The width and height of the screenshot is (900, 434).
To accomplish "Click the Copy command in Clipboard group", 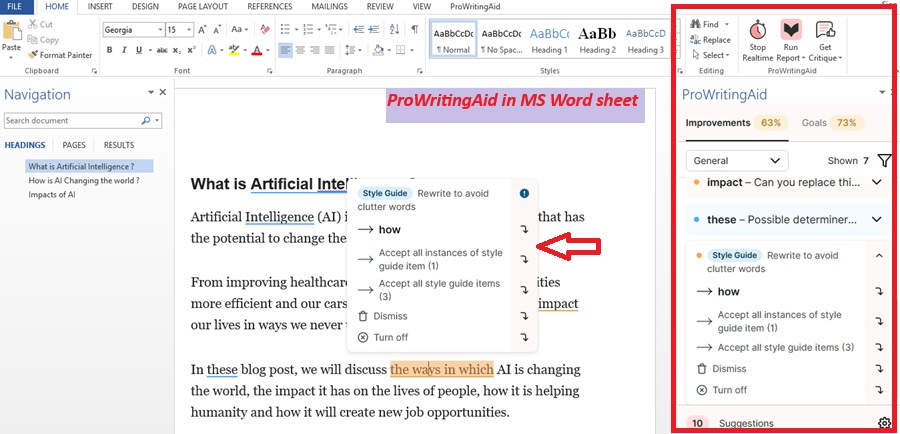I will (42, 40).
